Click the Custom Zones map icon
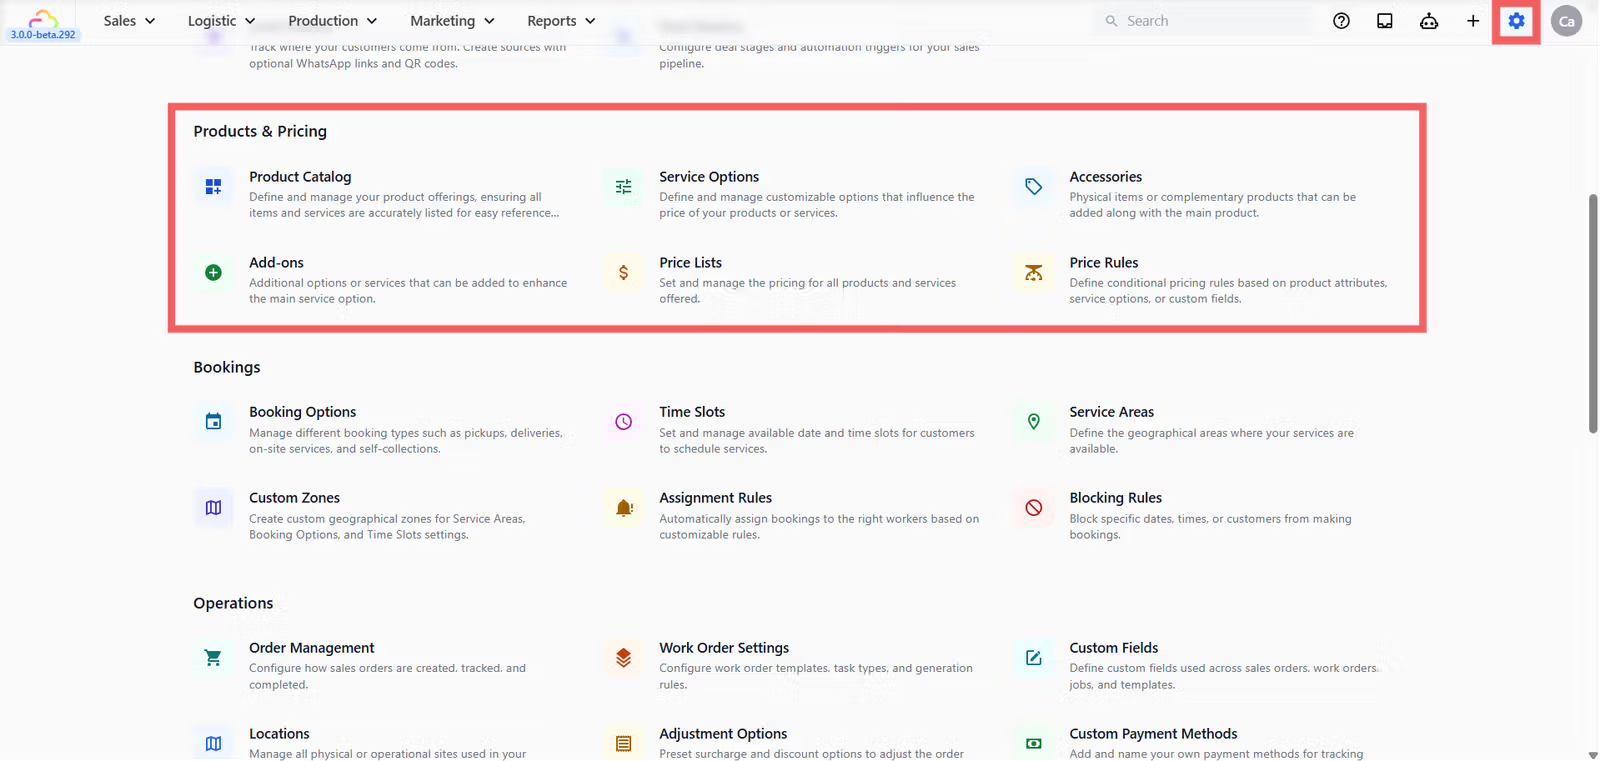The image size is (1600, 761). coord(213,508)
